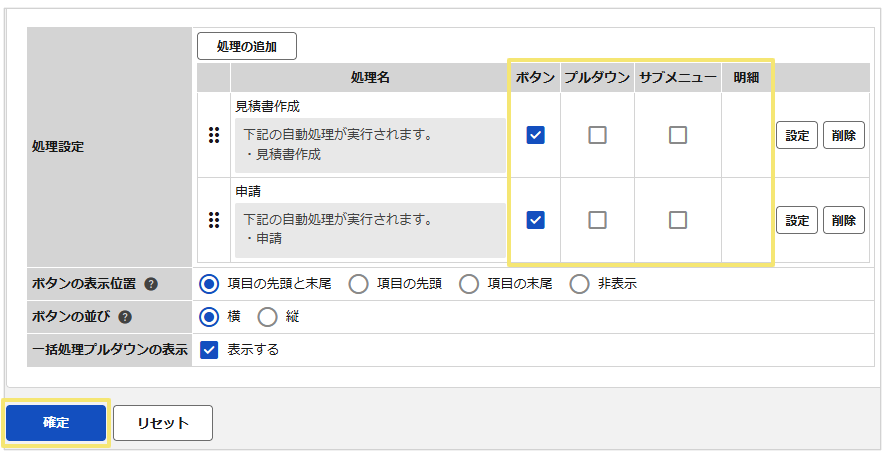Click drag handle icon for 申請 row
The width and height of the screenshot is (888, 460).
(214, 220)
